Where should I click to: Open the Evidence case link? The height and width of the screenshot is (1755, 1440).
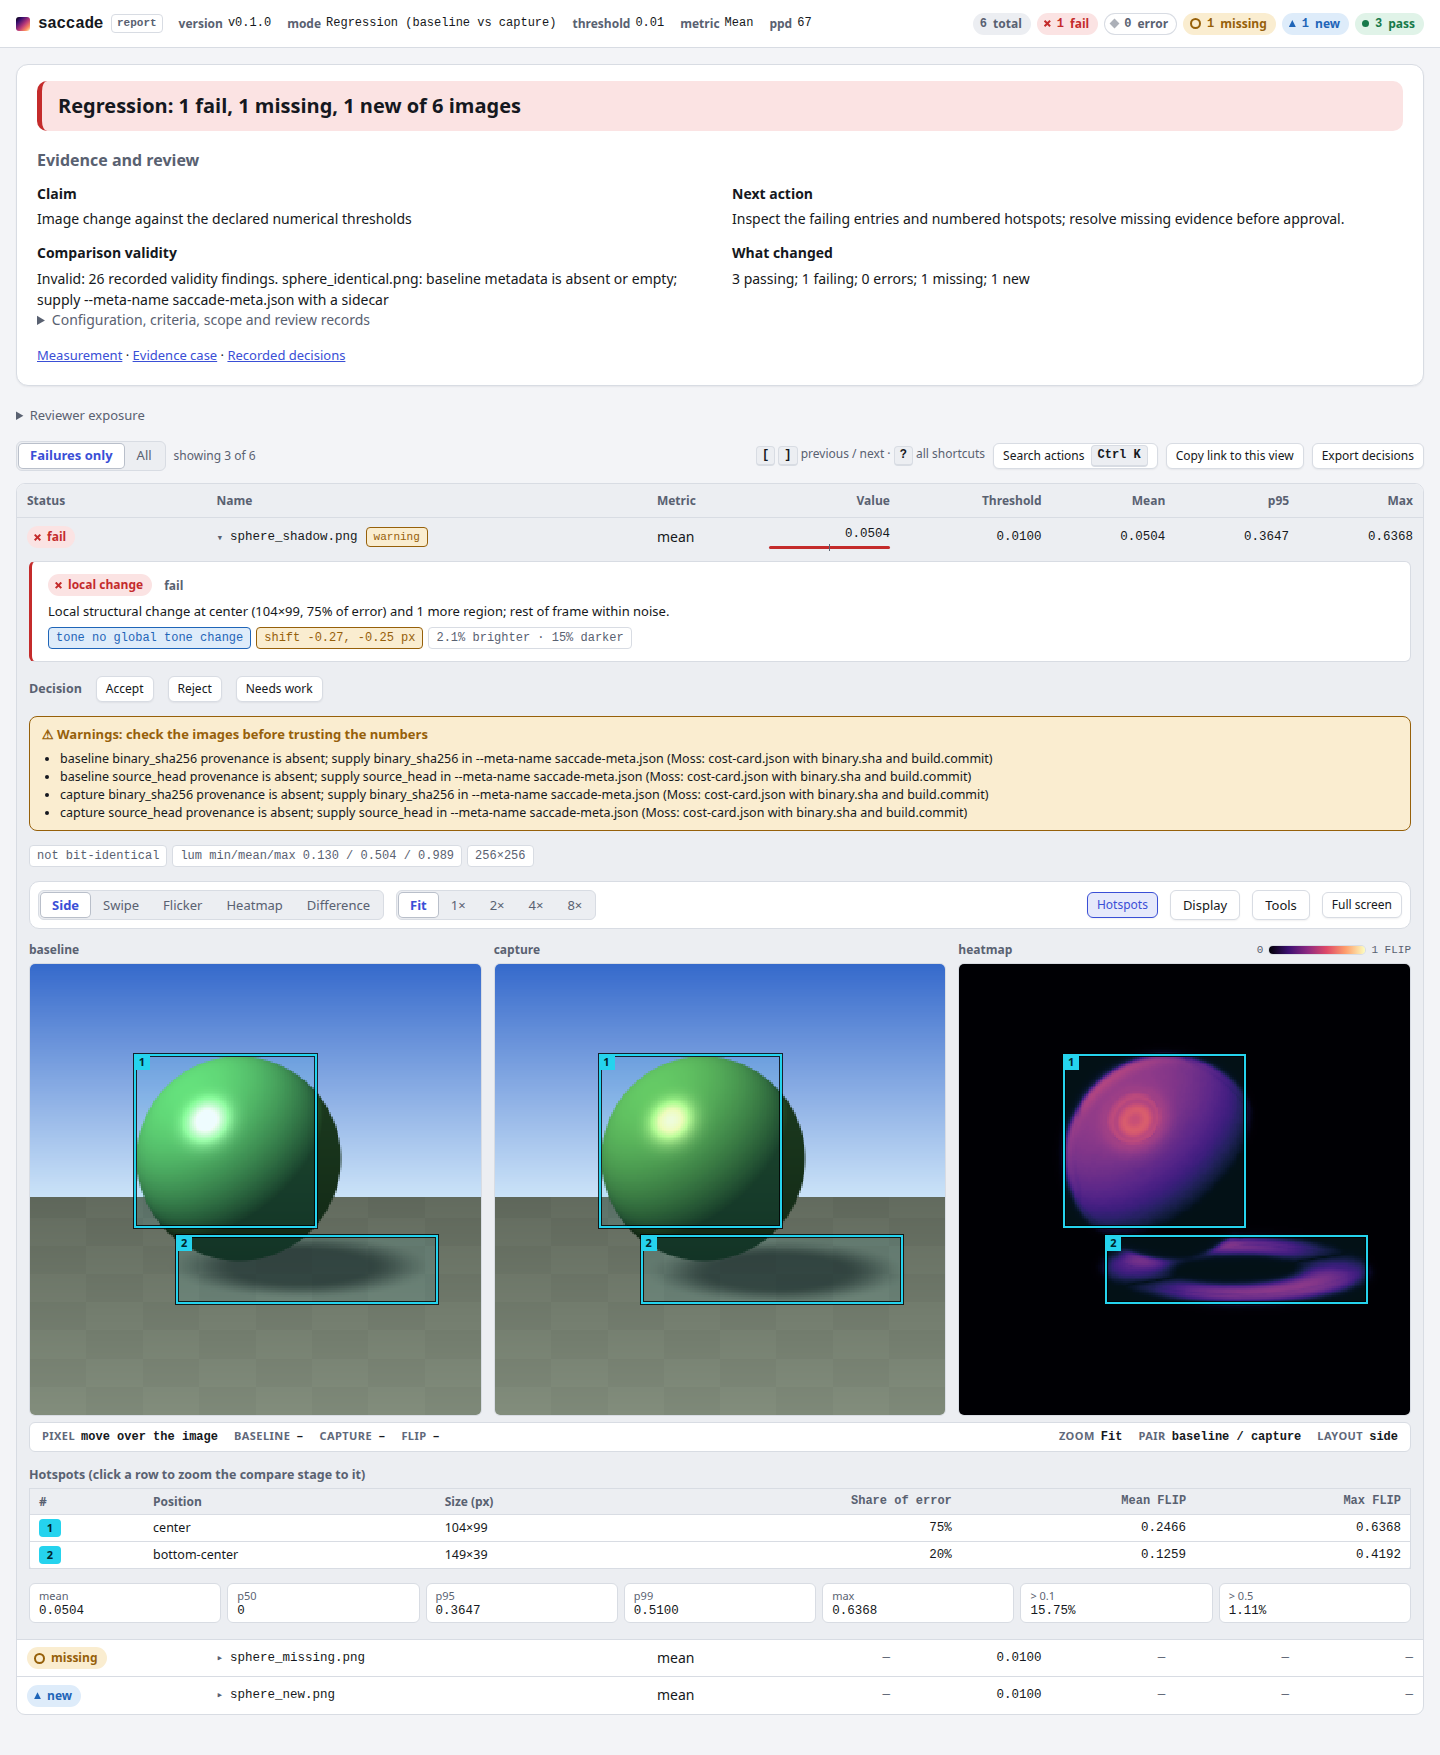175,356
